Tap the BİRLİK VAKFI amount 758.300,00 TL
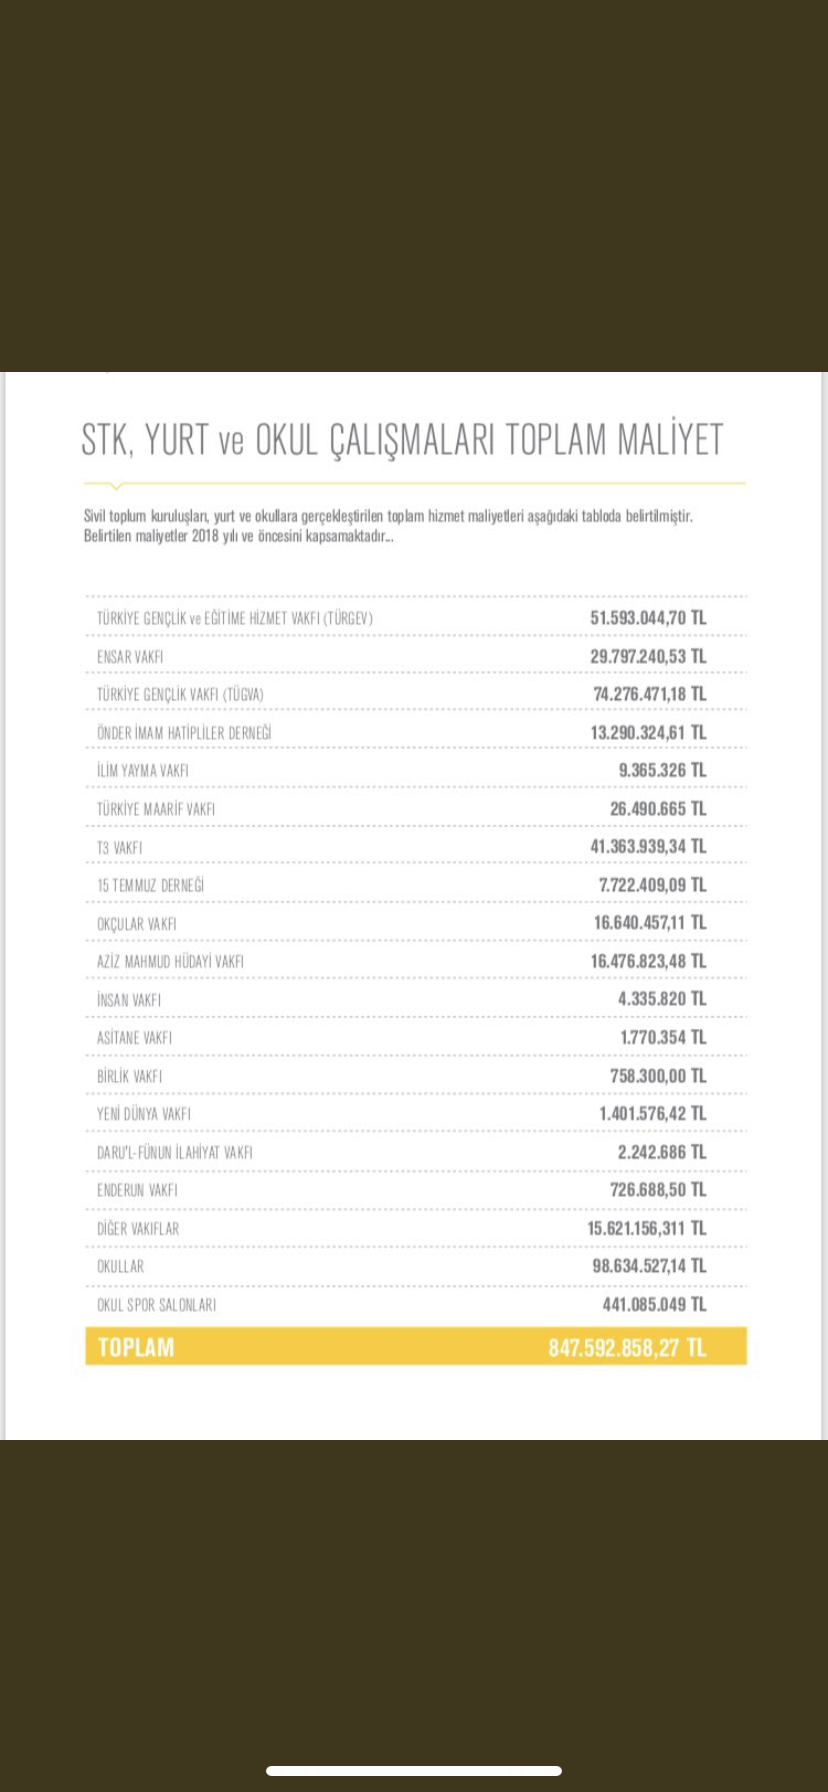Screen dimensions: 828x1792 coord(657,1076)
